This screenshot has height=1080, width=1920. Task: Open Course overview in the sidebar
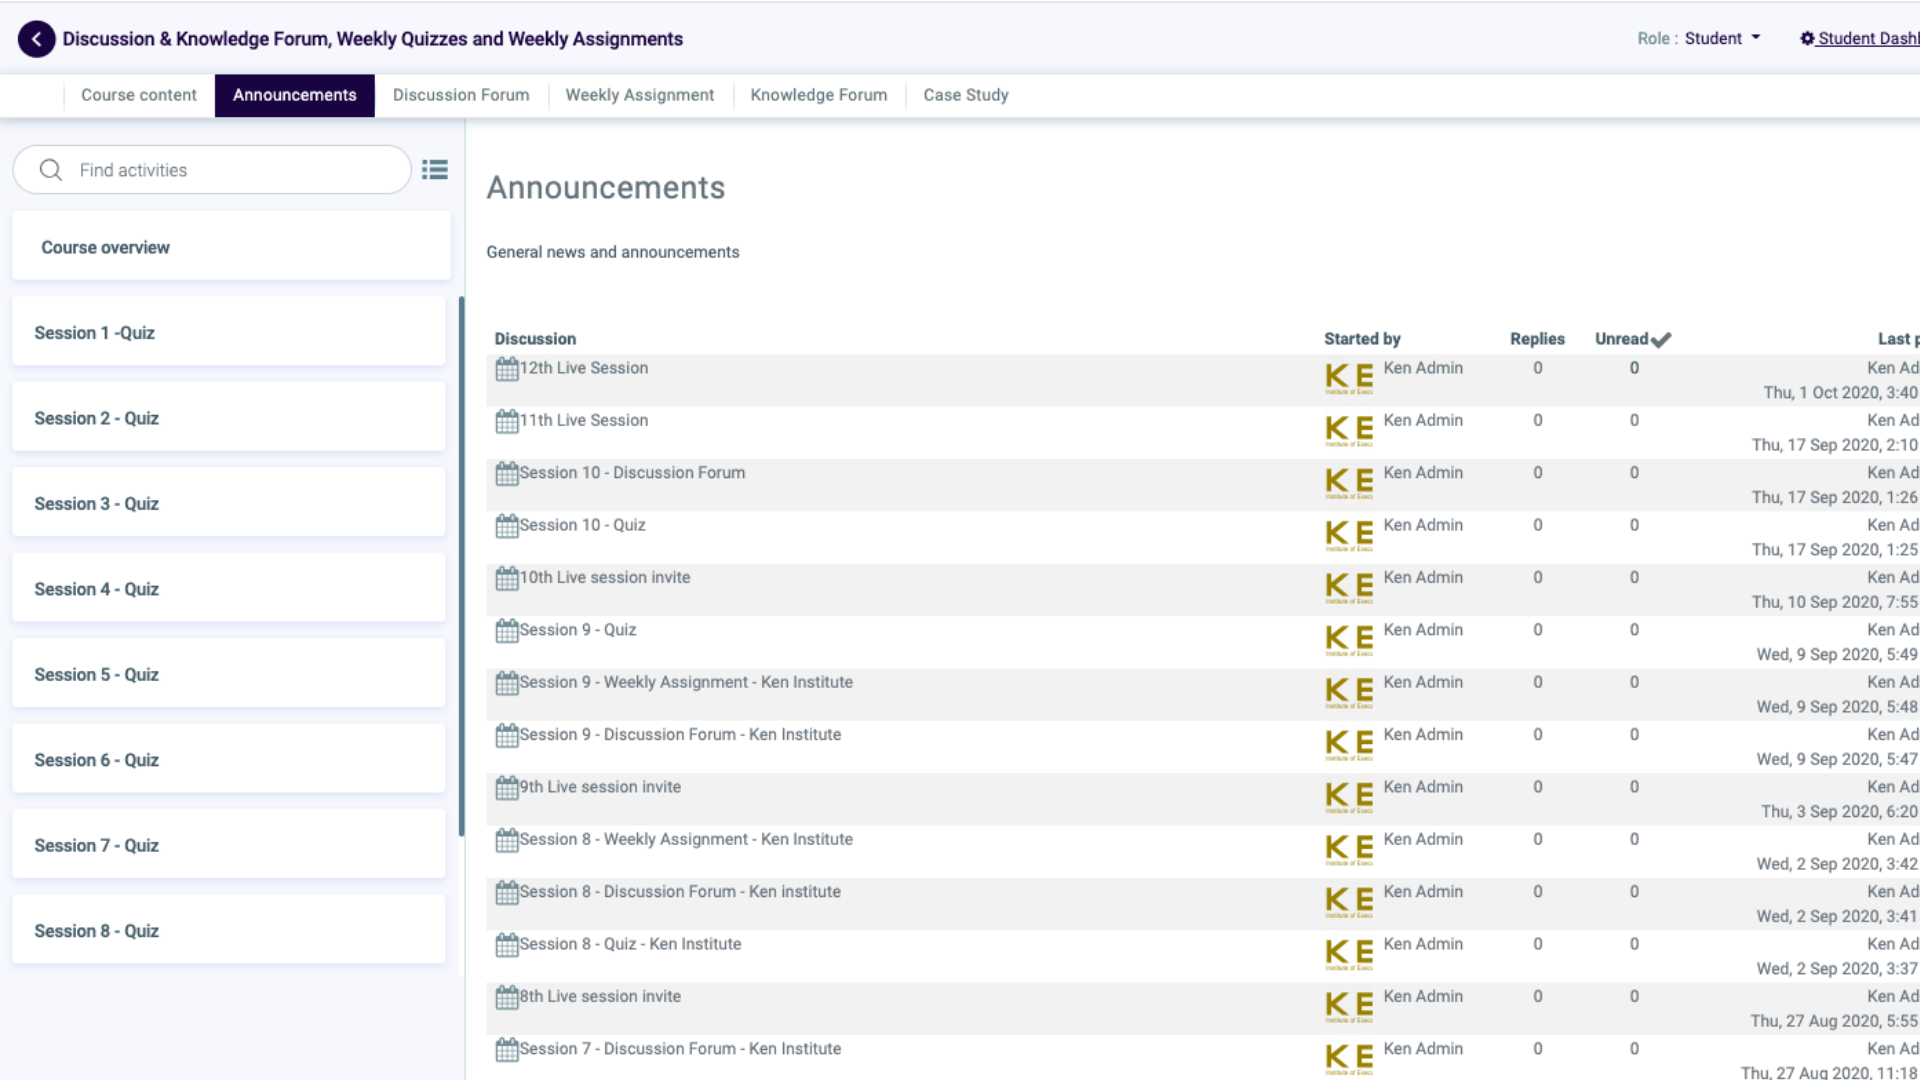(x=105, y=247)
